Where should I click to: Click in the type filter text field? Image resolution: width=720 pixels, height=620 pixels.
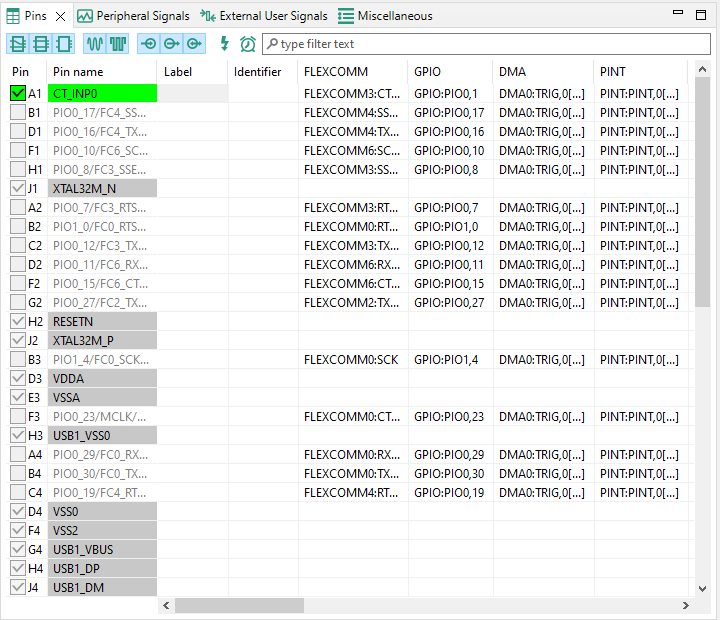click(x=486, y=44)
